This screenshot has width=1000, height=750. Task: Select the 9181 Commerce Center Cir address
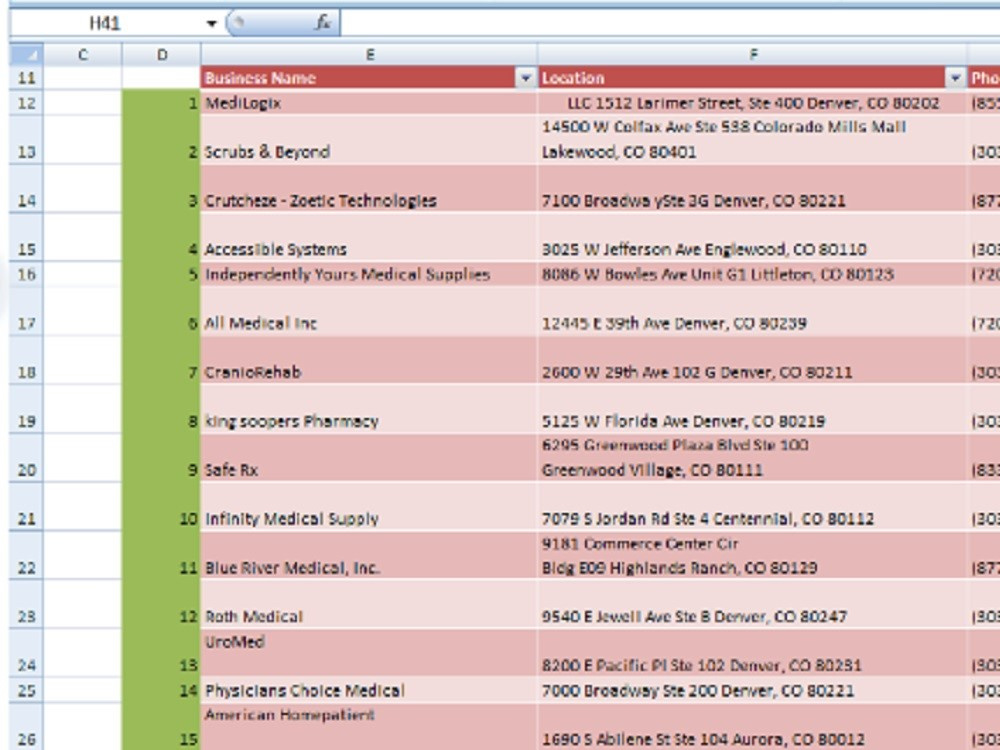click(753, 555)
